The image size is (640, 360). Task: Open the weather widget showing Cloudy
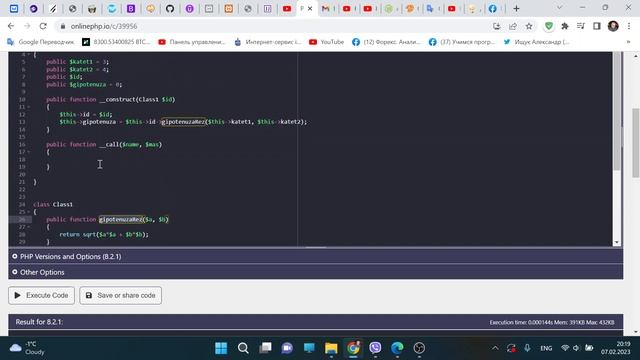[28, 348]
